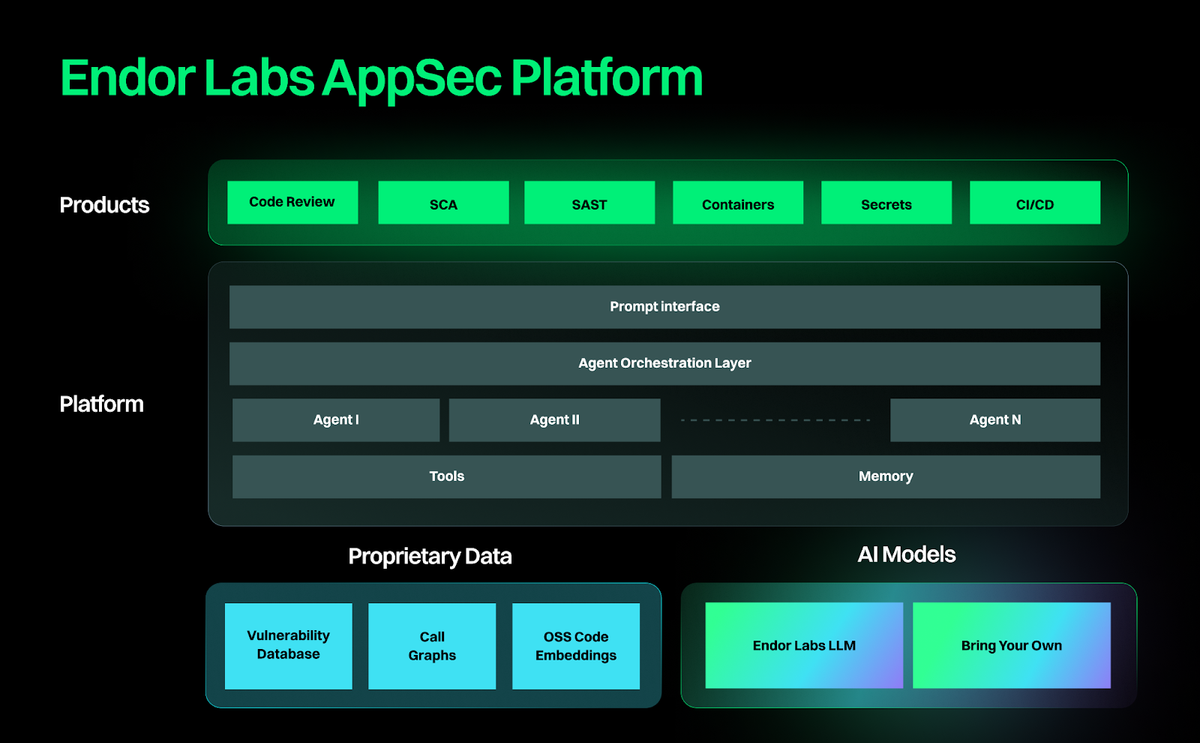This screenshot has width=1200, height=743.
Task: Click the Endor Labs AppSec Platform title
Action: coord(381,78)
